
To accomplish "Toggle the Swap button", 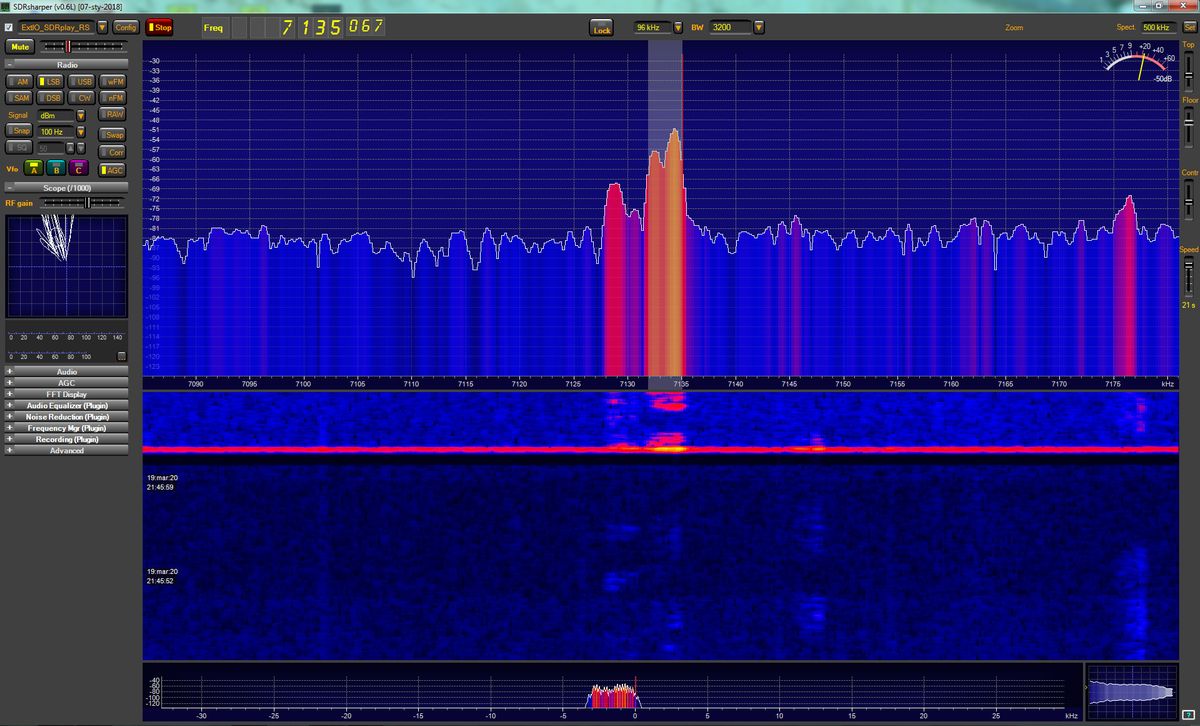I will pyautogui.click(x=113, y=134).
